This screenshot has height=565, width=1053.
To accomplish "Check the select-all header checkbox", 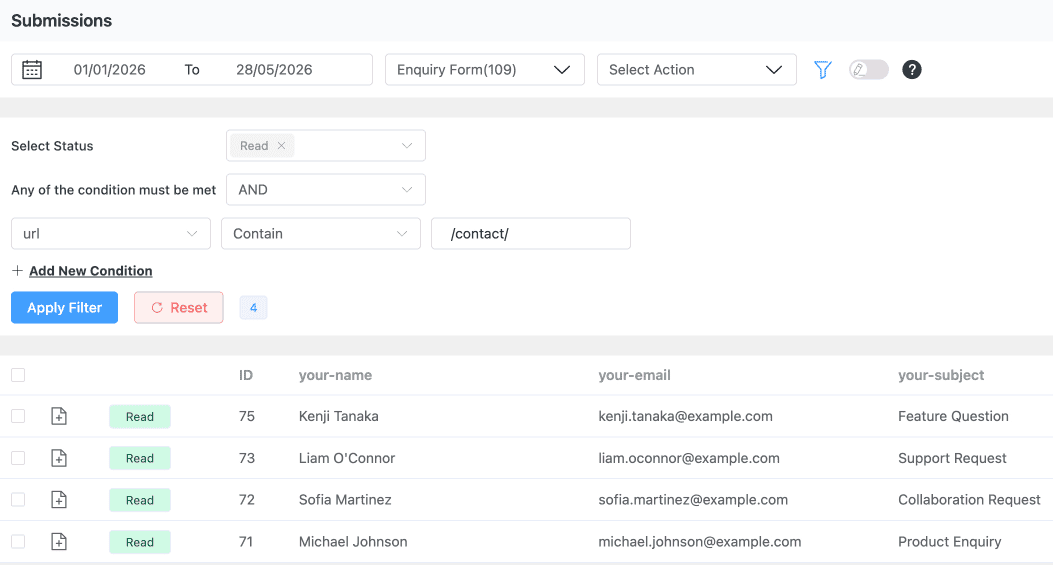I will coord(18,375).
